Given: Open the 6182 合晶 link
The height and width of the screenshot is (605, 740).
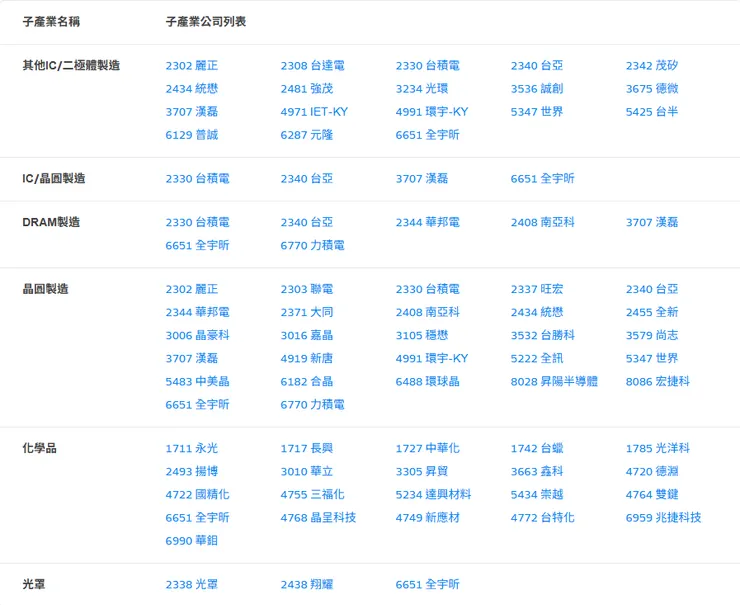Looking at the screenshot, I should (x=307, y=382).
